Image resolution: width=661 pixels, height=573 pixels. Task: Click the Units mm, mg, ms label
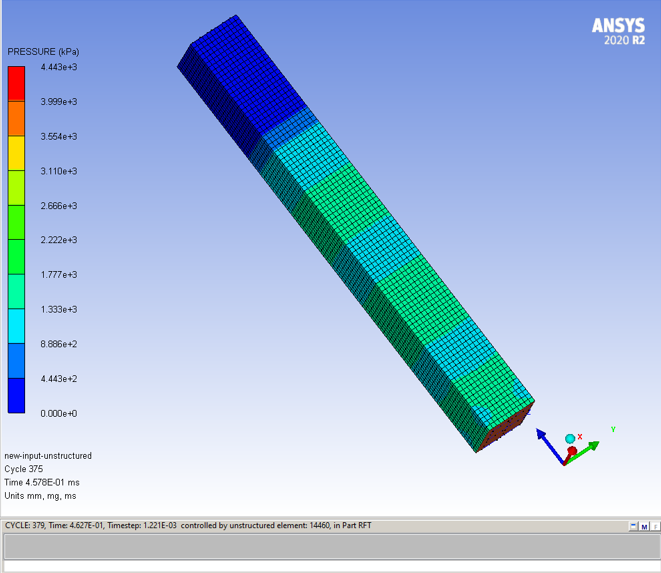[x=40, y=496]
